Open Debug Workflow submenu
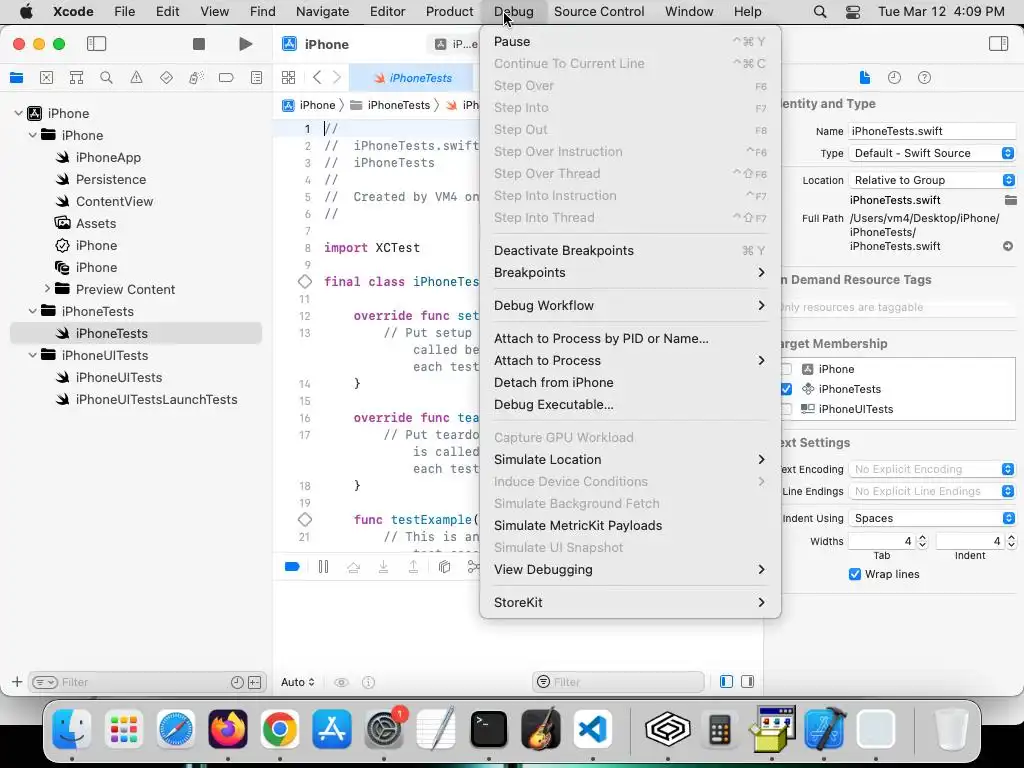The width and height of the screenshot is (1024, 768). [630, 306]
